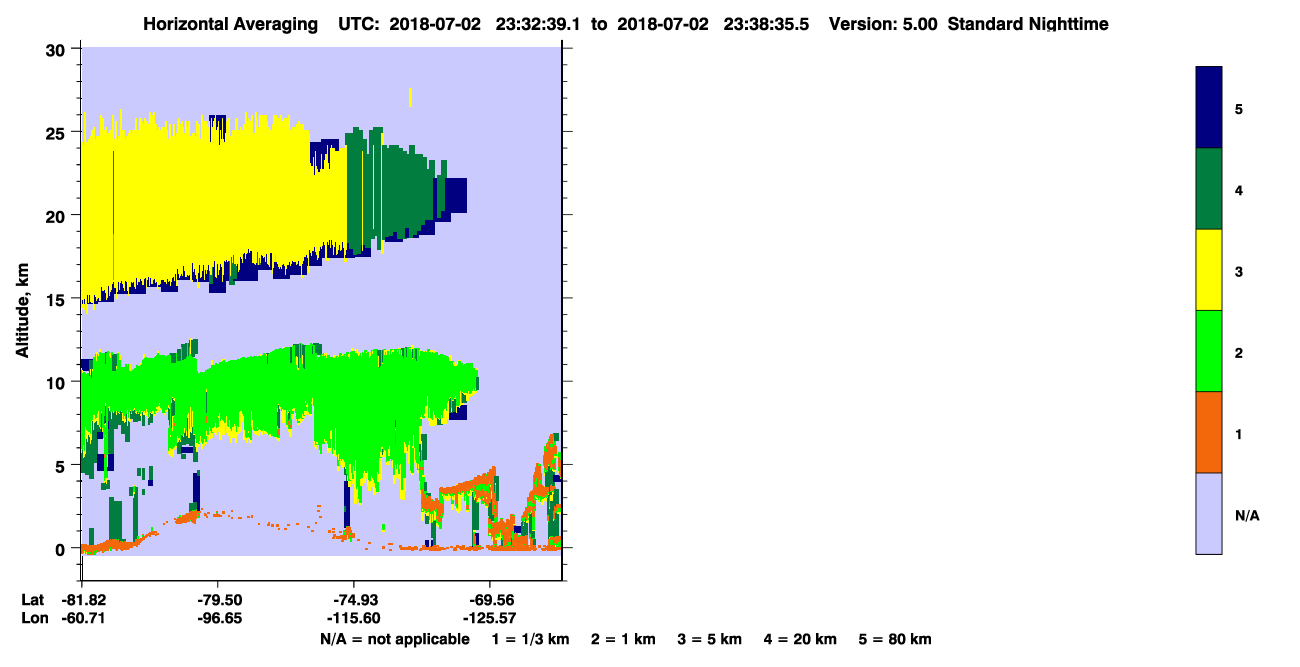Click latitude value '-81.82'
1300x667 pixels.
(x=84, y=600)
